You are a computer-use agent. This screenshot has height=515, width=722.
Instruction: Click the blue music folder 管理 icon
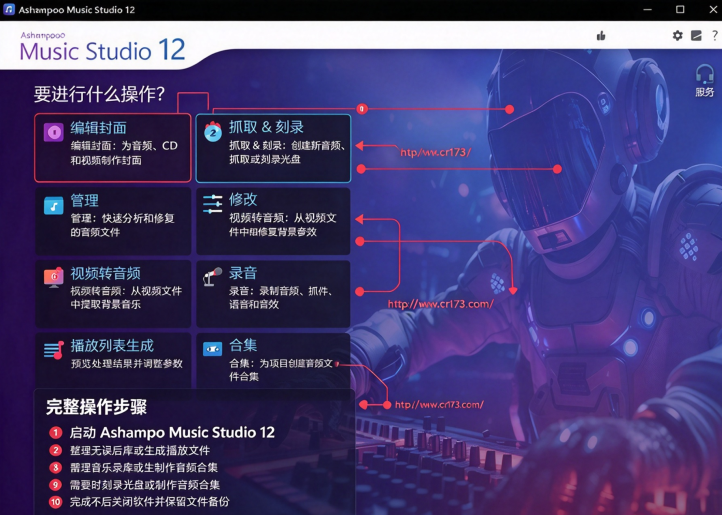point(53,205)
